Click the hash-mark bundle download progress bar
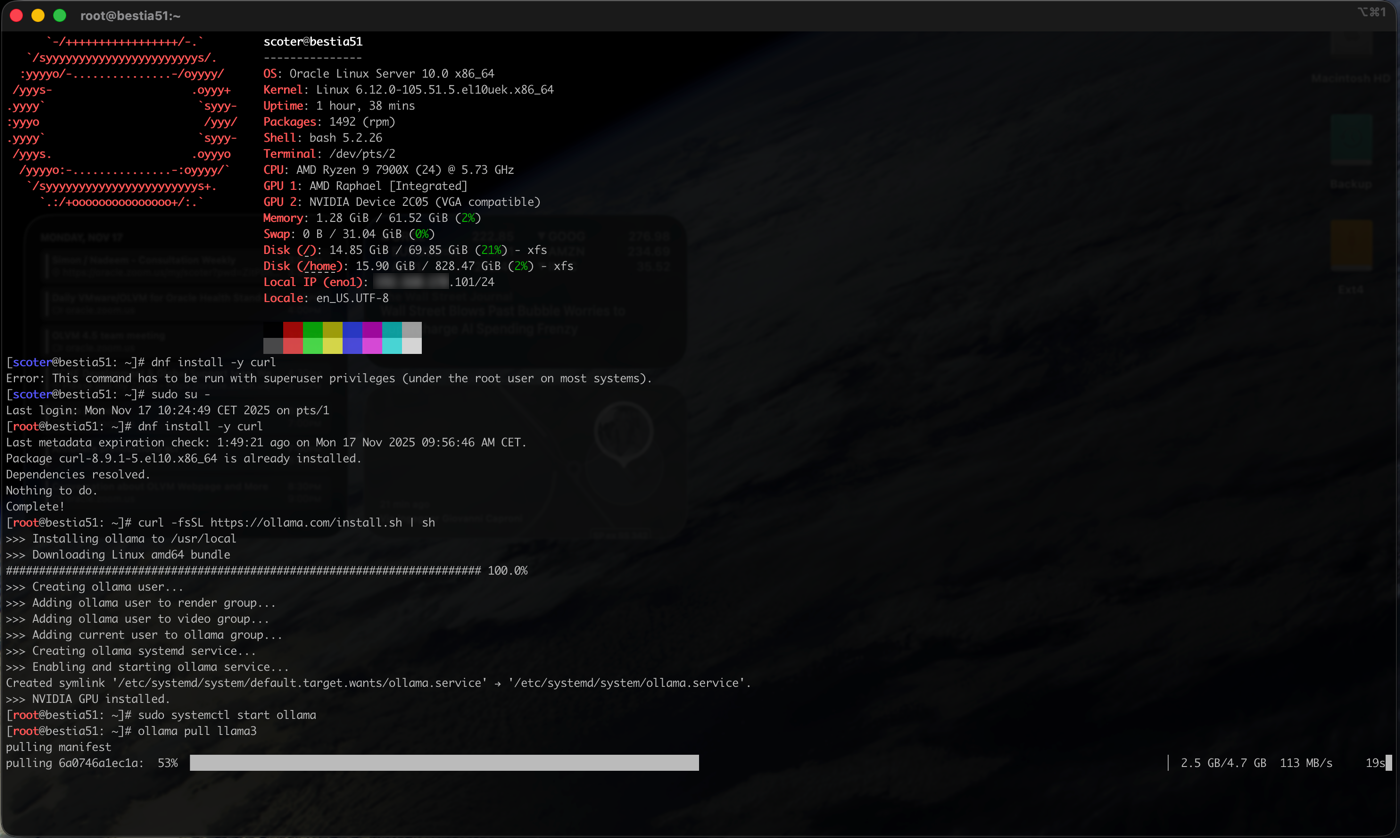Image resolution: width=1400 pixels, height=838 pixels. click(244, 571)
